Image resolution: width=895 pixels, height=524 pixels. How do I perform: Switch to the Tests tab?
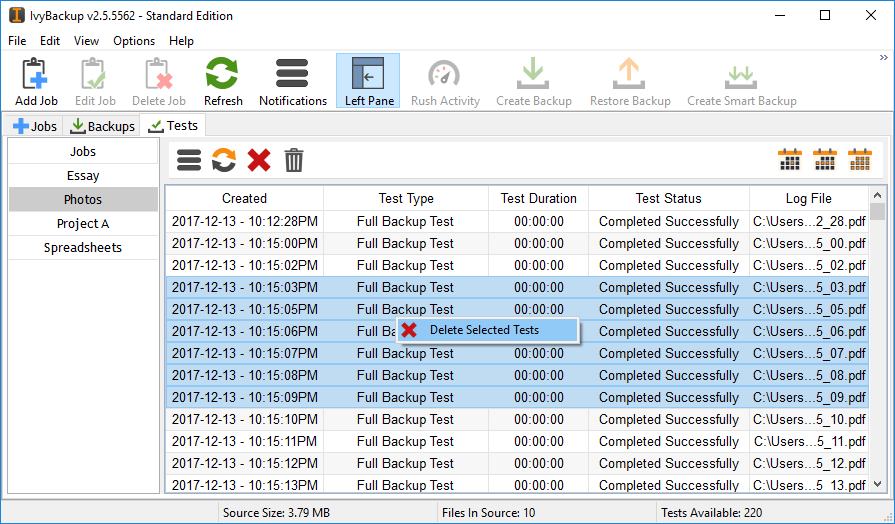(x=173, y=126)
